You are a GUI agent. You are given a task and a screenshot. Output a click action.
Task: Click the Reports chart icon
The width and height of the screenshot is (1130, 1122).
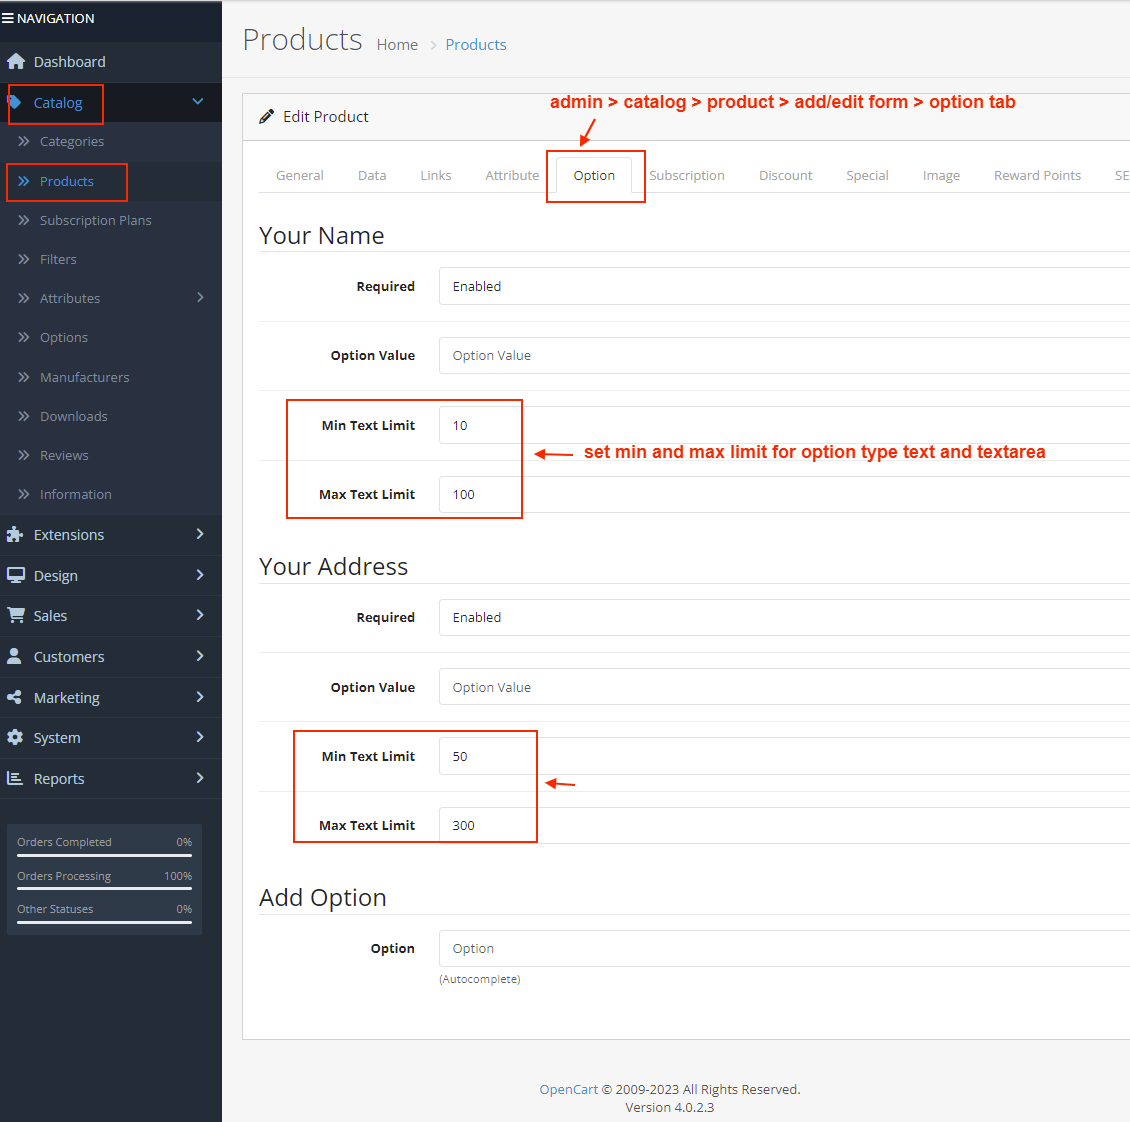[15, 779]
